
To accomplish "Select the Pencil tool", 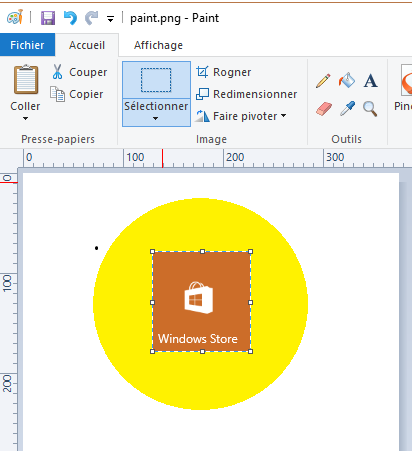I will click(x=323, y=81).
